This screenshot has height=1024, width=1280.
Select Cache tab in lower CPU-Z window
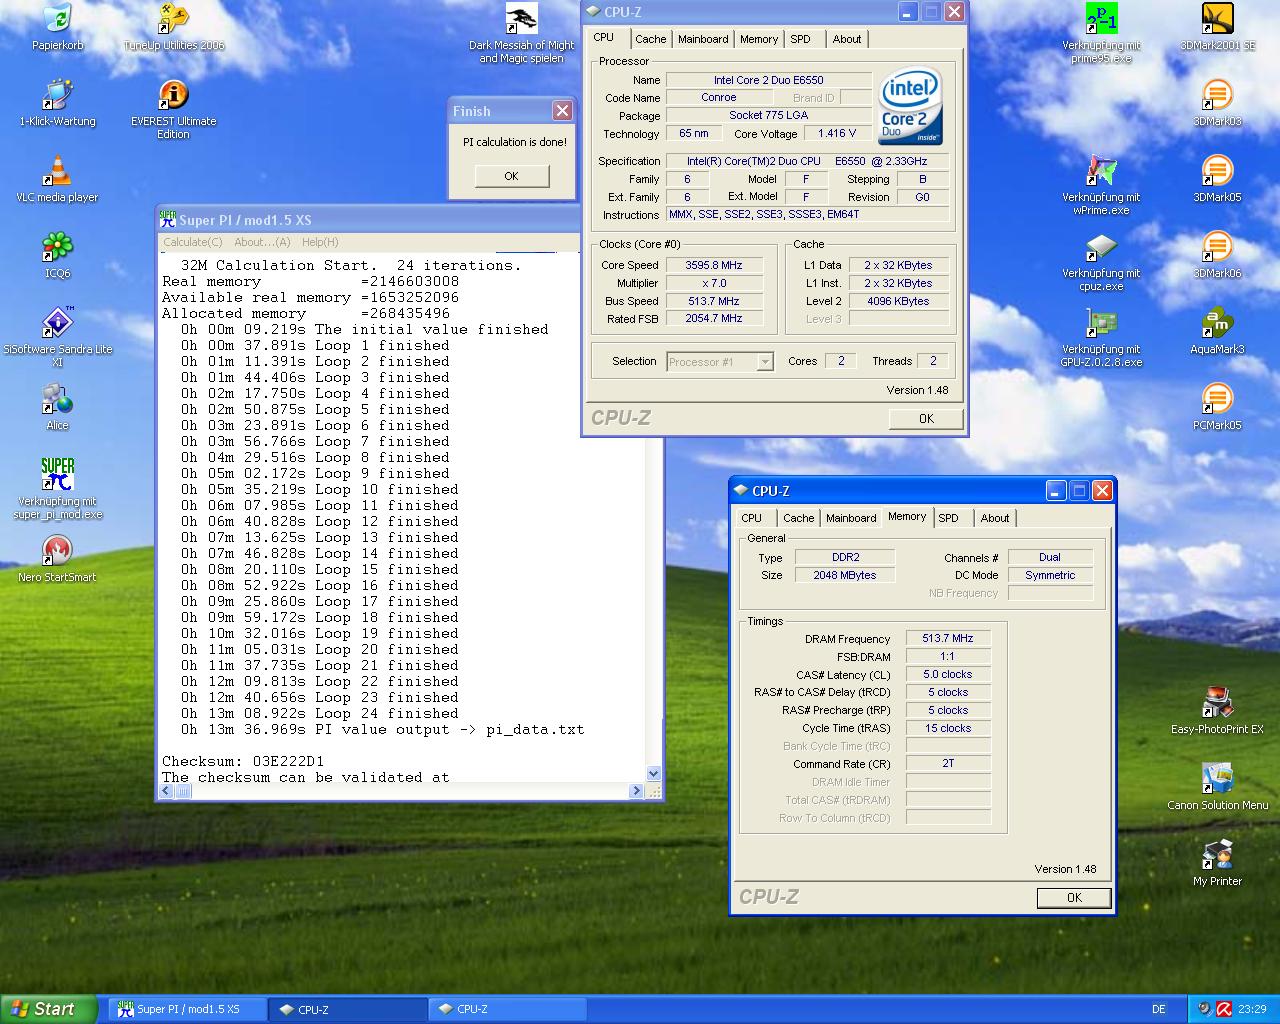tap(798, 518)
